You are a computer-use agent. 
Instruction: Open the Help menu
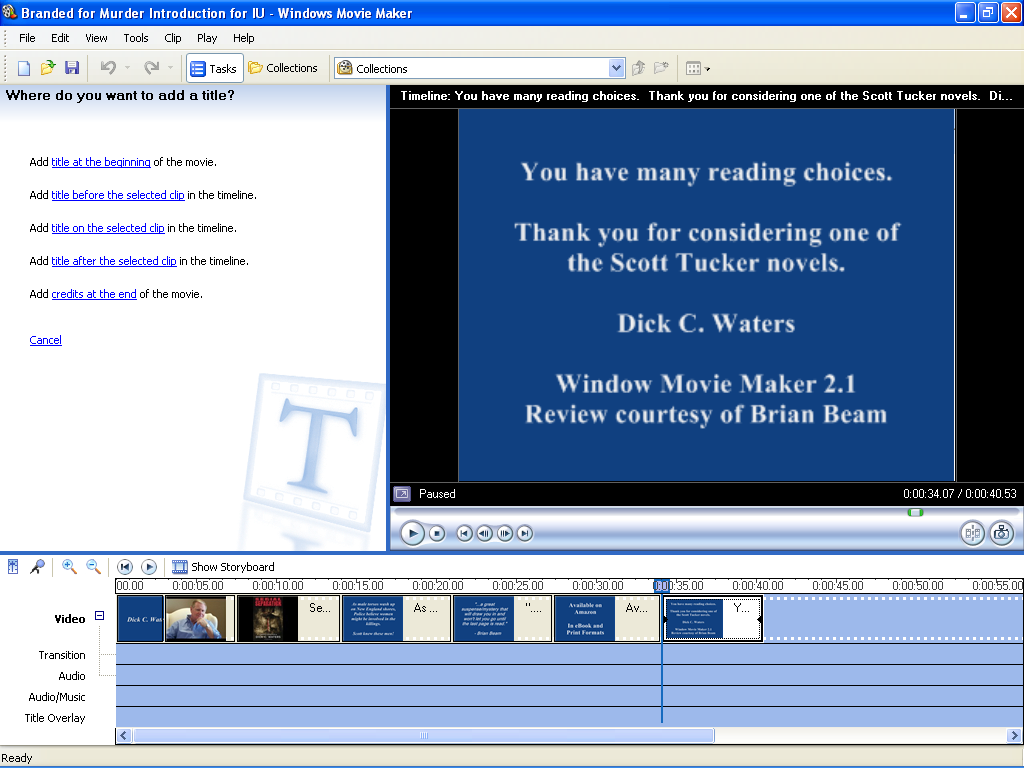click(x=244, y=38)
